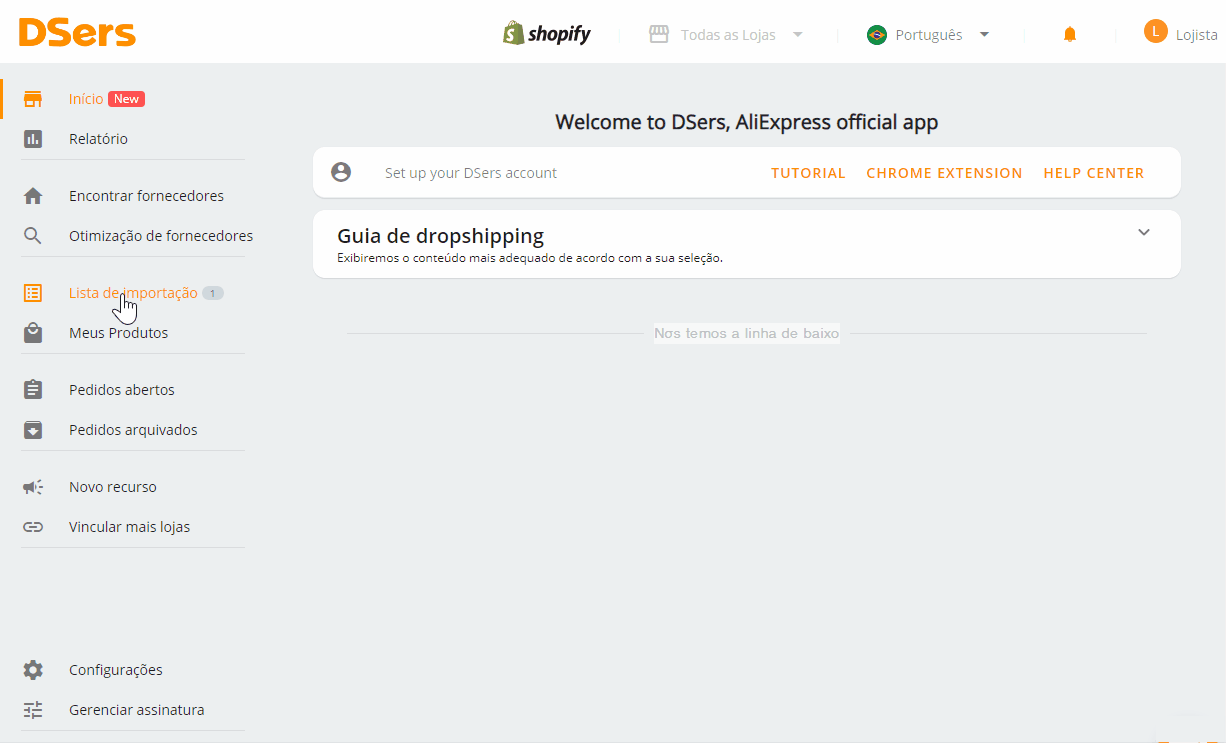Click the import list count badge
1226x743 pixels.
pos(213,293)
